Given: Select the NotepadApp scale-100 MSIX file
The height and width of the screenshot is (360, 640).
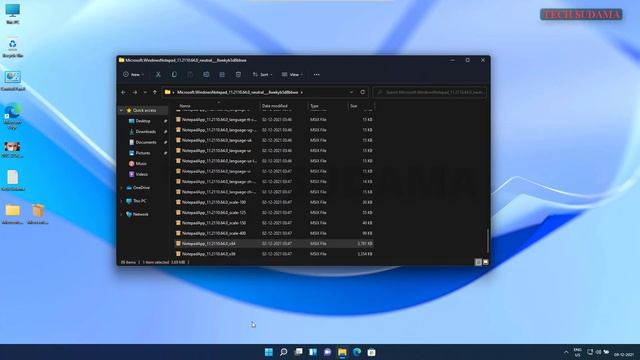Looking at the screenshot, I should [274, 202].
